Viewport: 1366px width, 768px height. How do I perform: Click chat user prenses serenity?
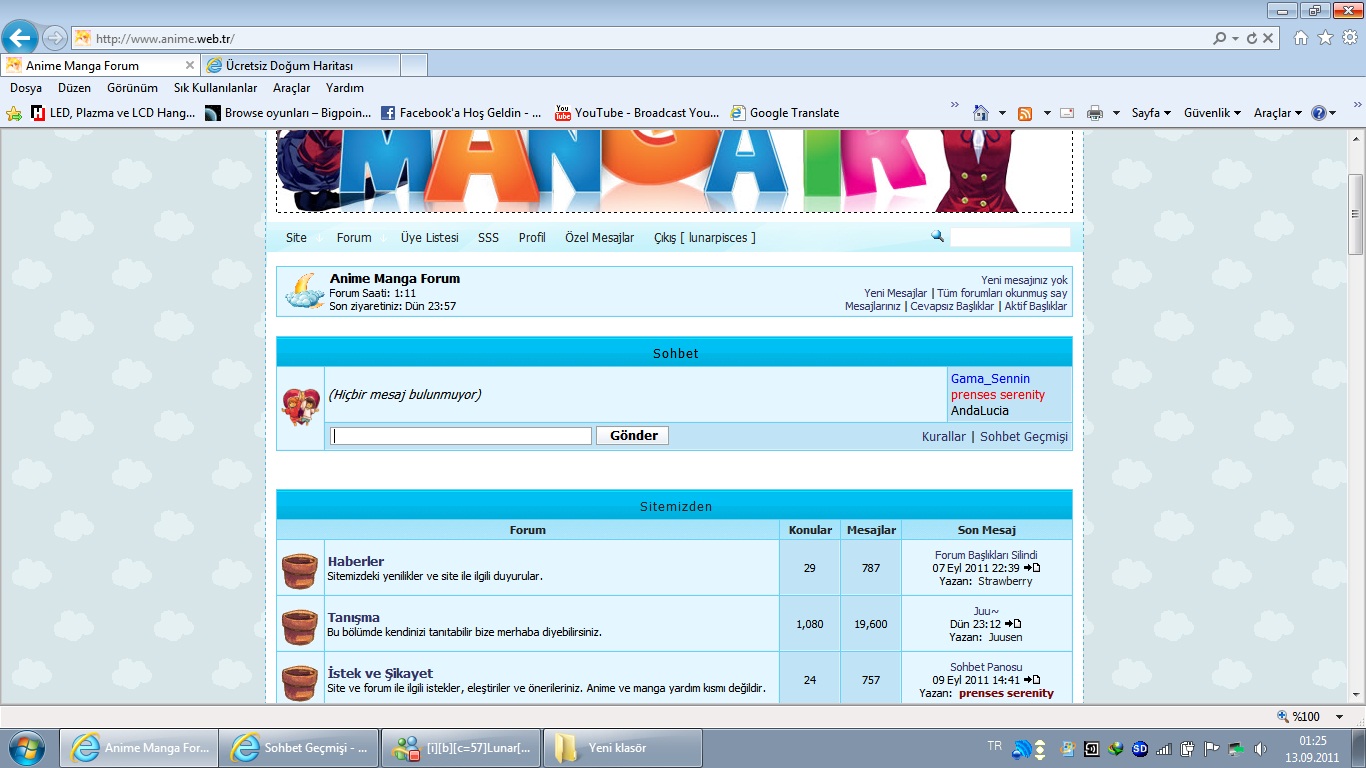pos(998,395)
